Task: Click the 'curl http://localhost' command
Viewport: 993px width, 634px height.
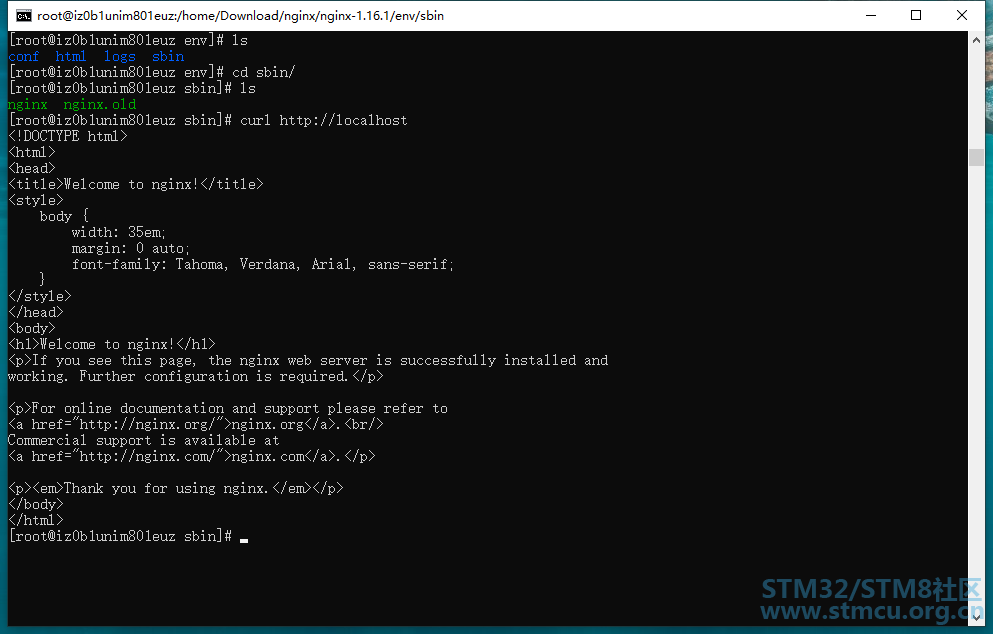Action: (324, 120)
